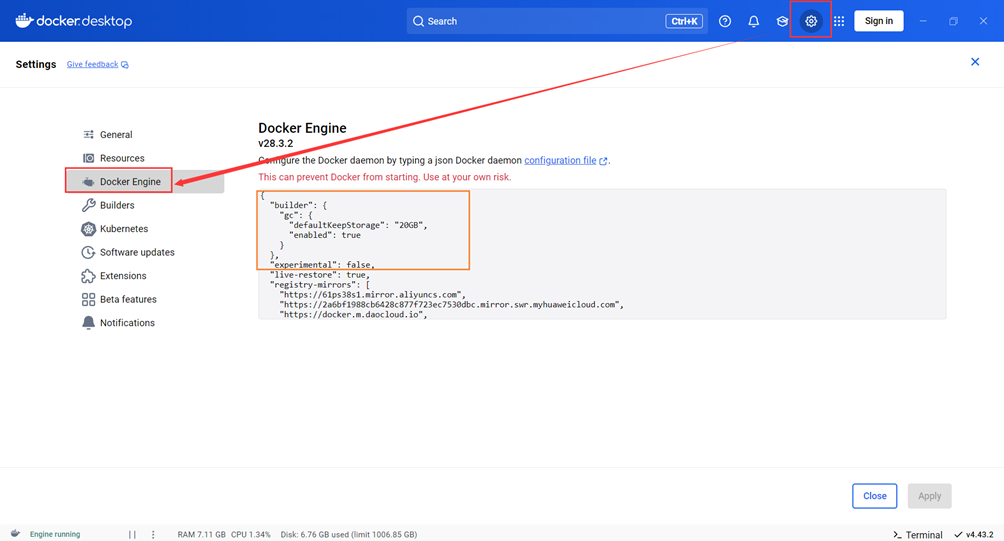The width and height of the screenshot is (1004, 541).
Task: Click the v4.43.2 version indicator
Action: click(974, 534)
